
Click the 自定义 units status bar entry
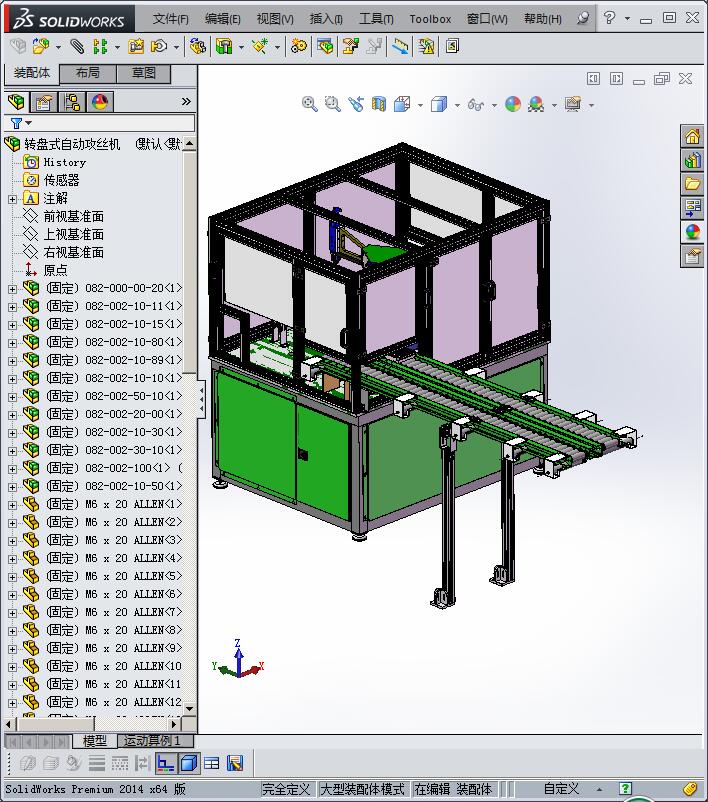(x=561, y=789)
